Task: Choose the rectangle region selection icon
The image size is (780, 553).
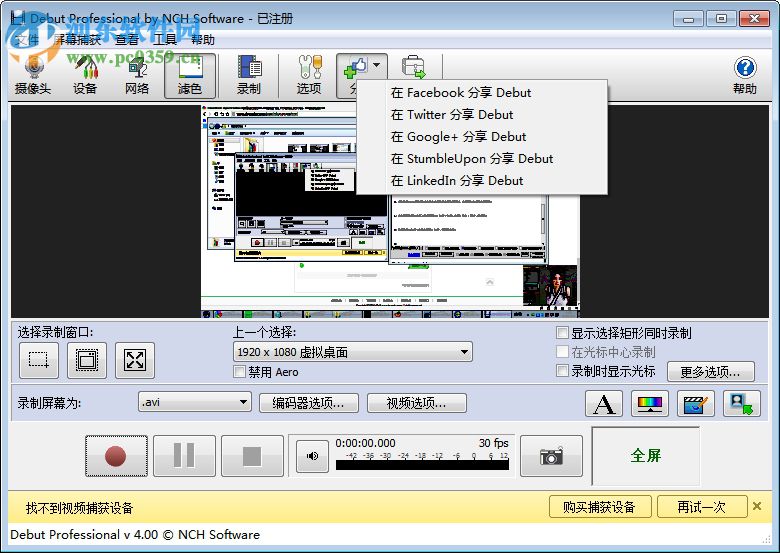Action: (39, 360)
